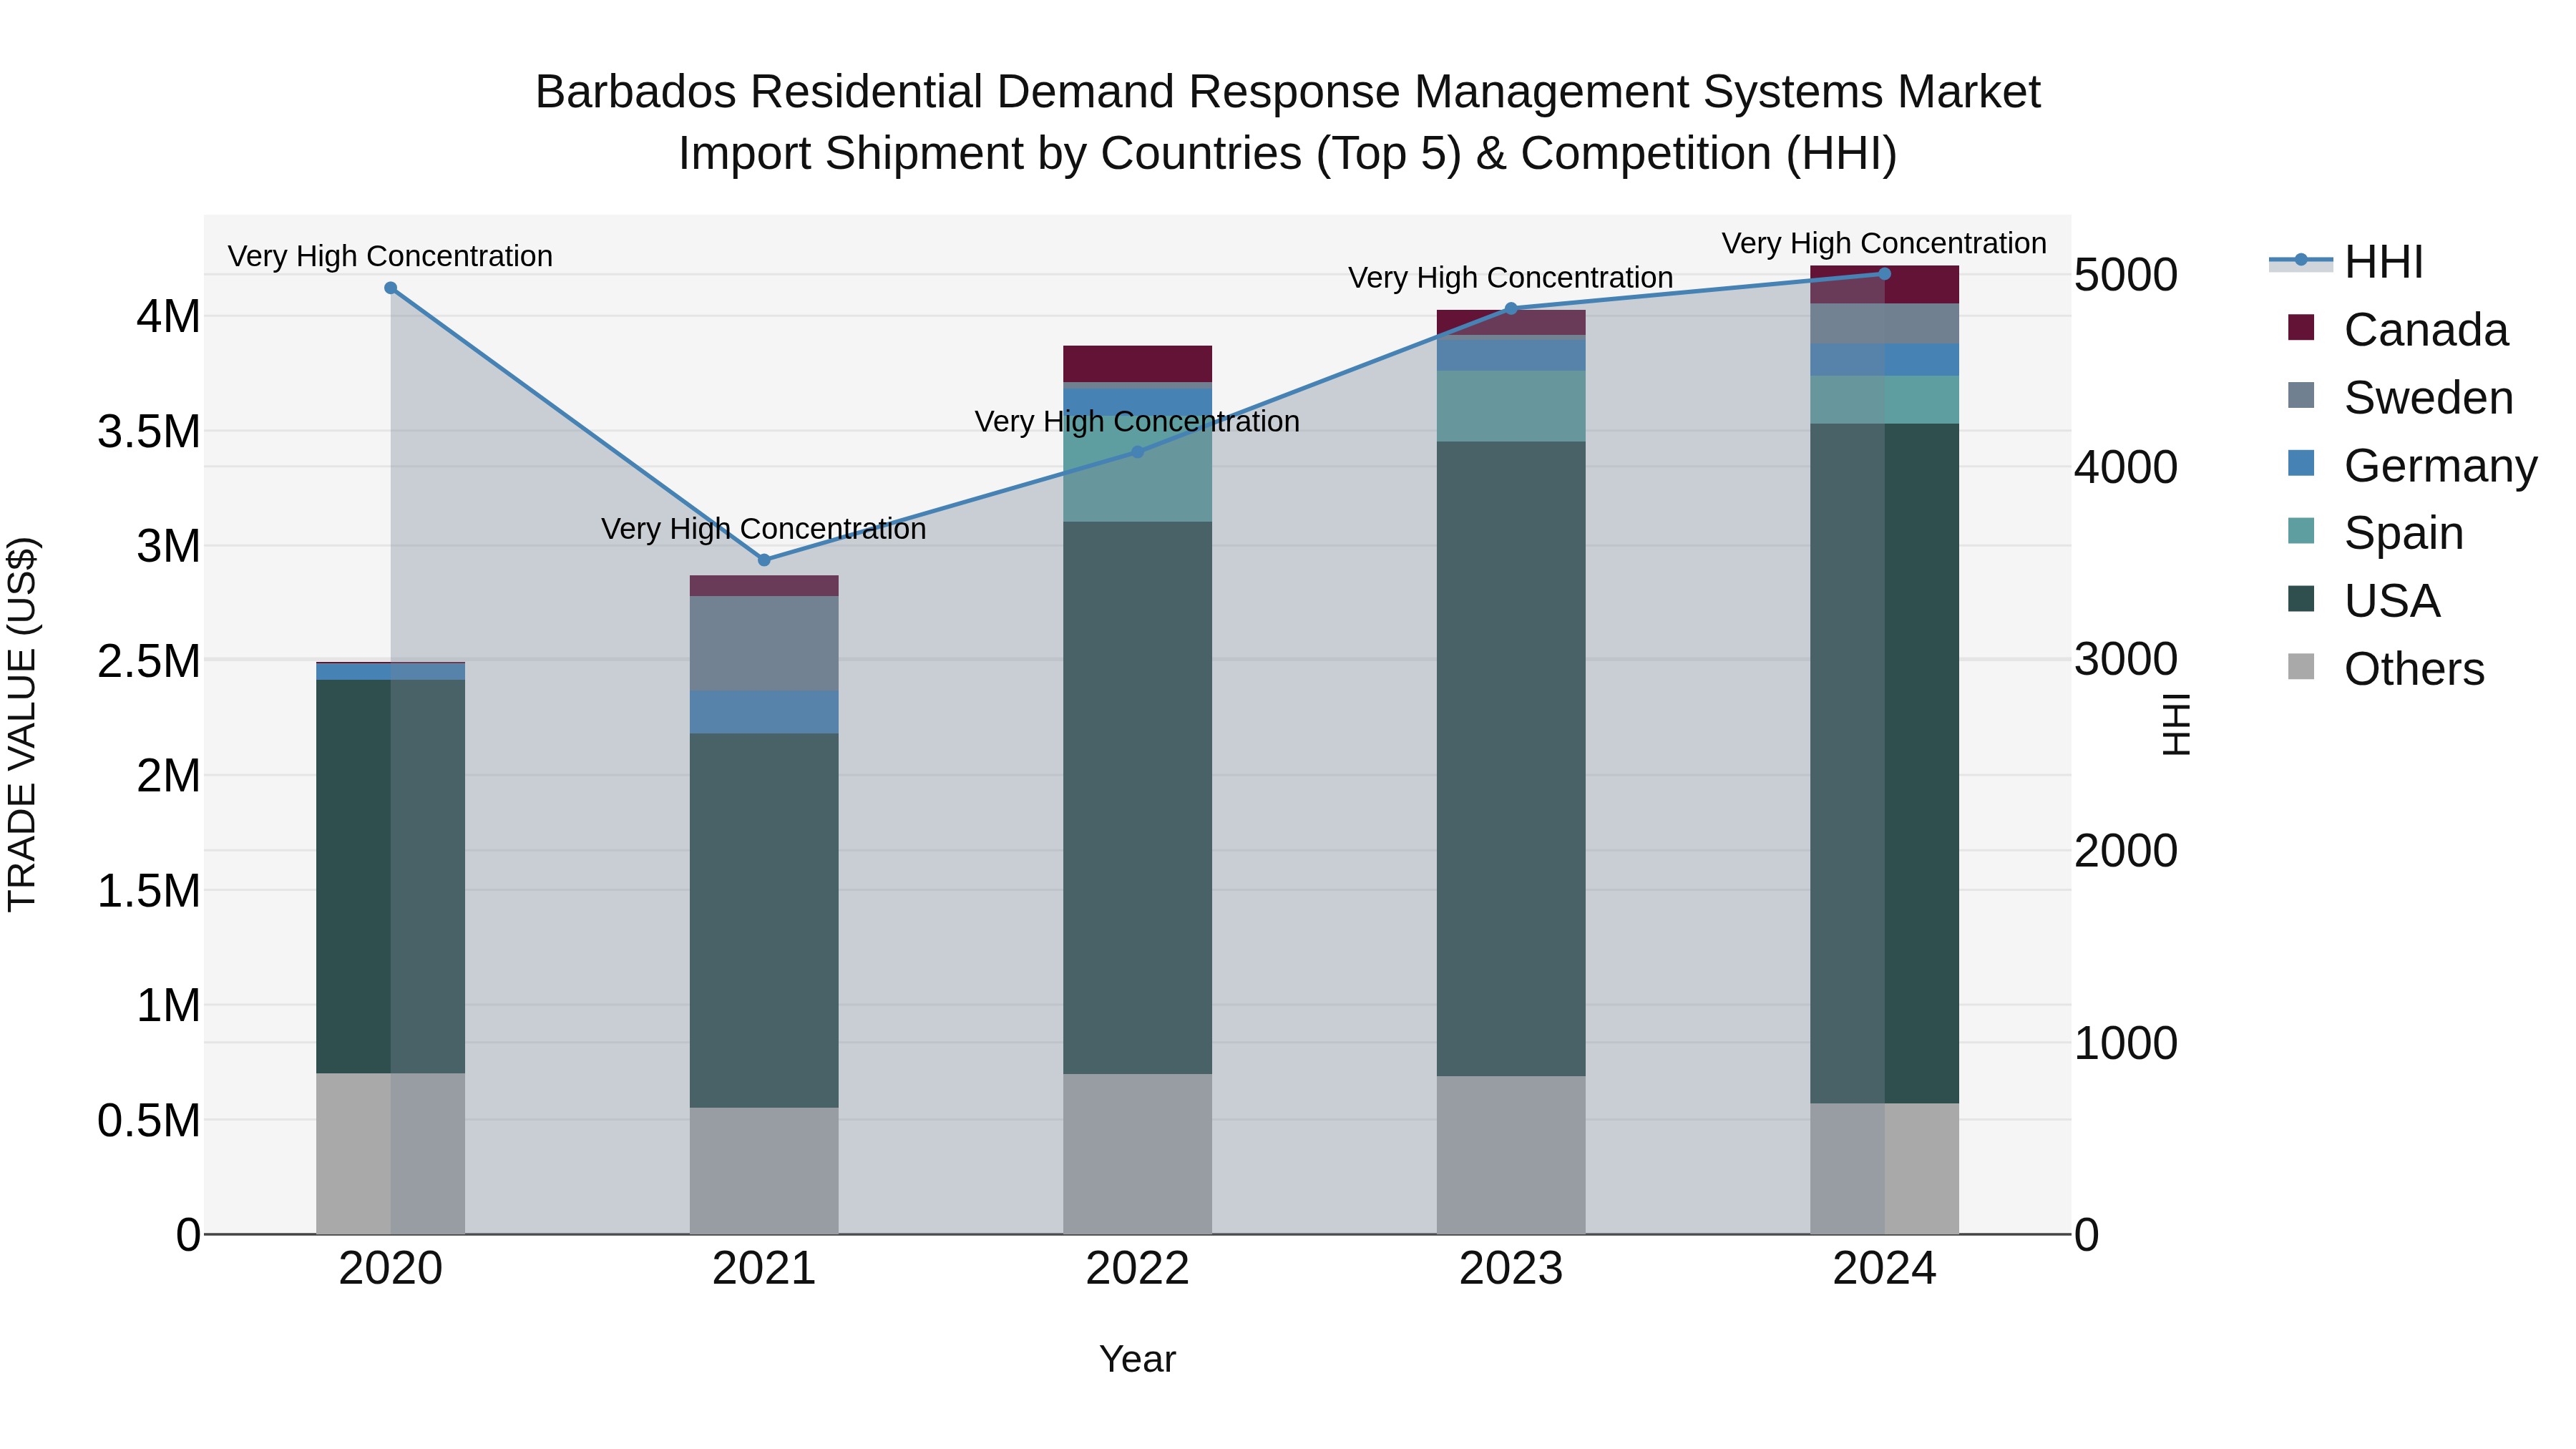Screen dimensions: 2576x1449
Task: Click the Spain segment of 2023 bar
Action: (x=1511, y=406)
